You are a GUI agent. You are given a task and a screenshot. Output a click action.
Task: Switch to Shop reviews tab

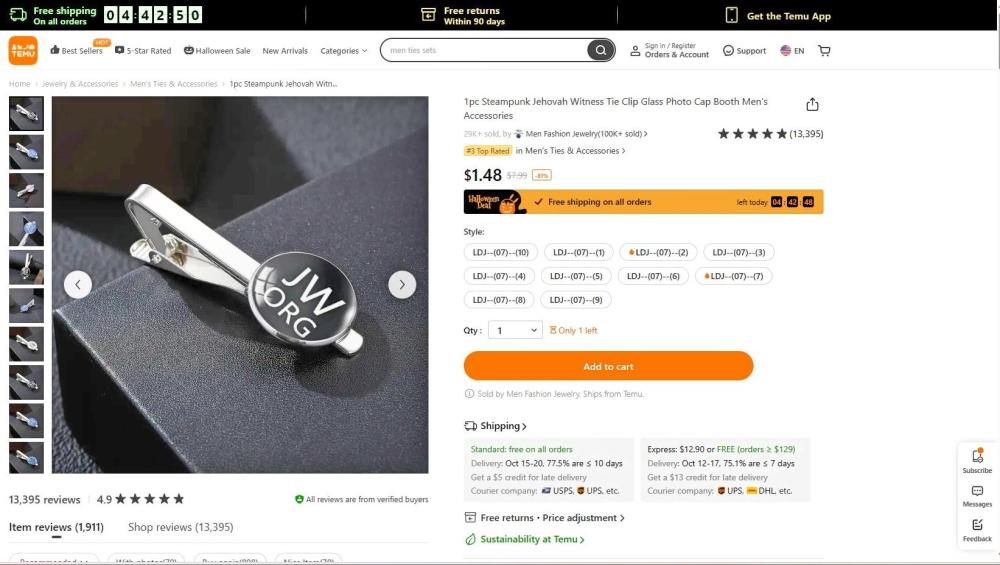coord(180,527)
